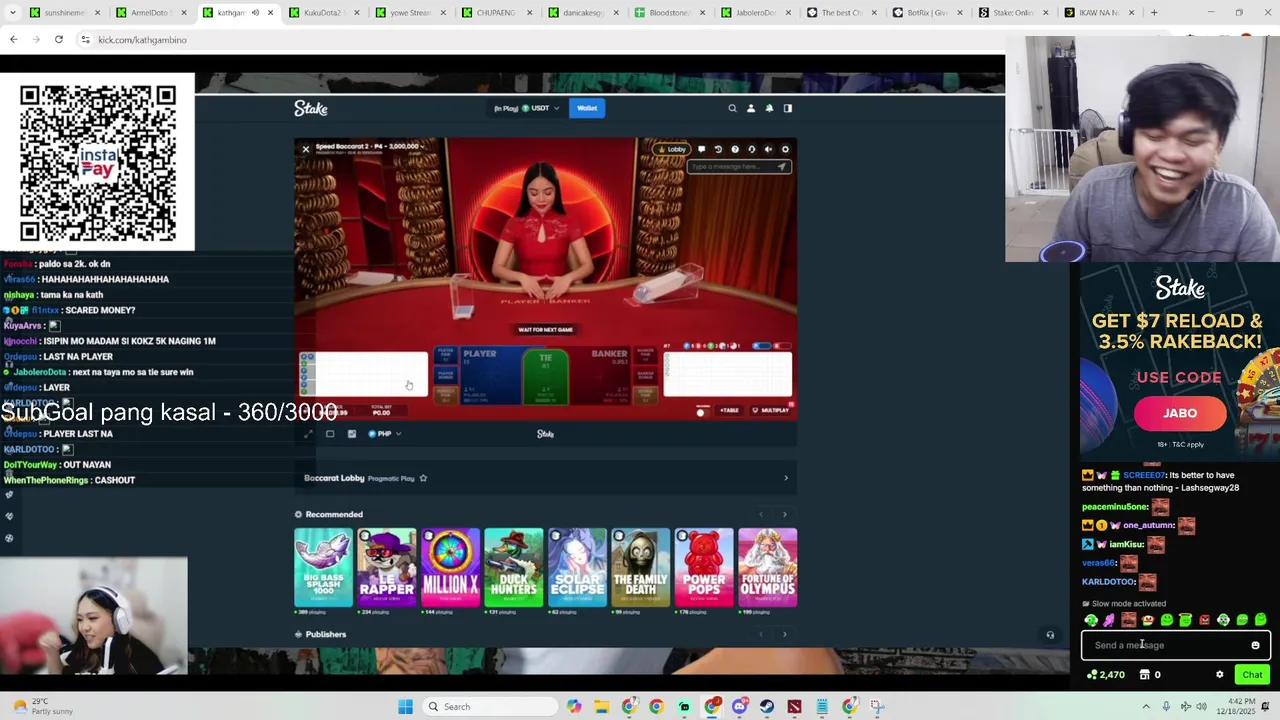Image resolution: width=1280 pixels, height=720 pixels.
Task: Open Kick chat settings gear
Action: tap(1219, 675)
